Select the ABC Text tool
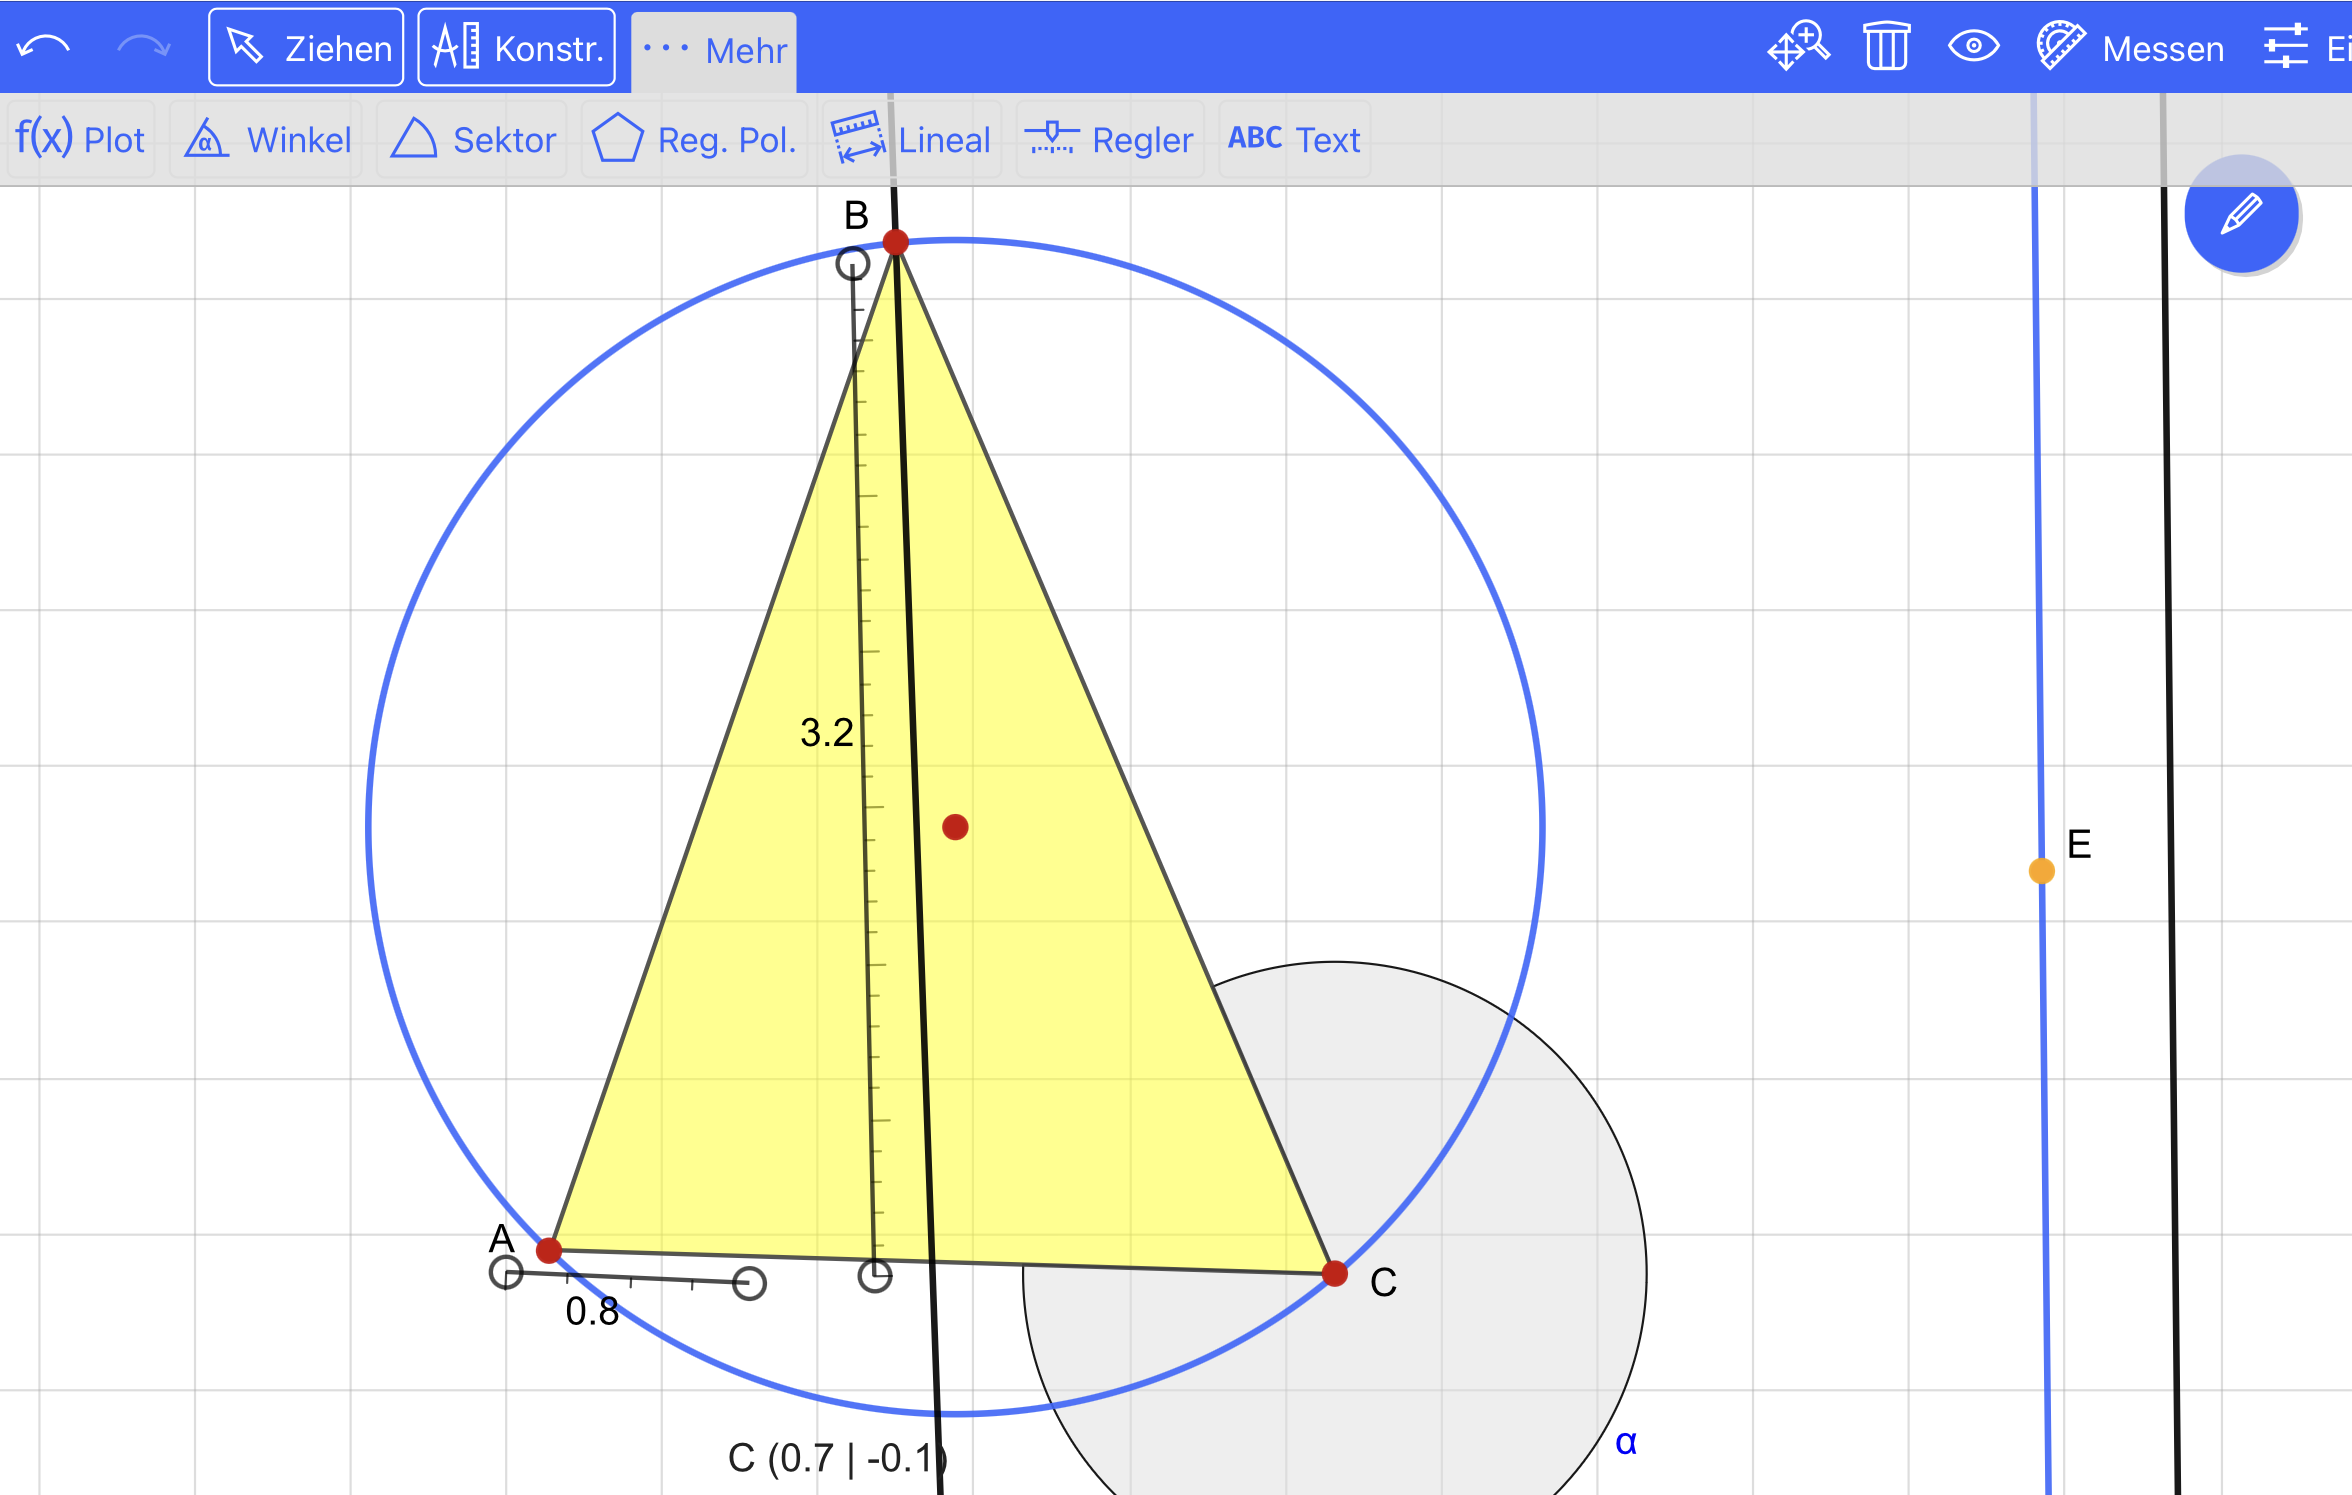Screen dimensions: 2352x1495 1294,139
